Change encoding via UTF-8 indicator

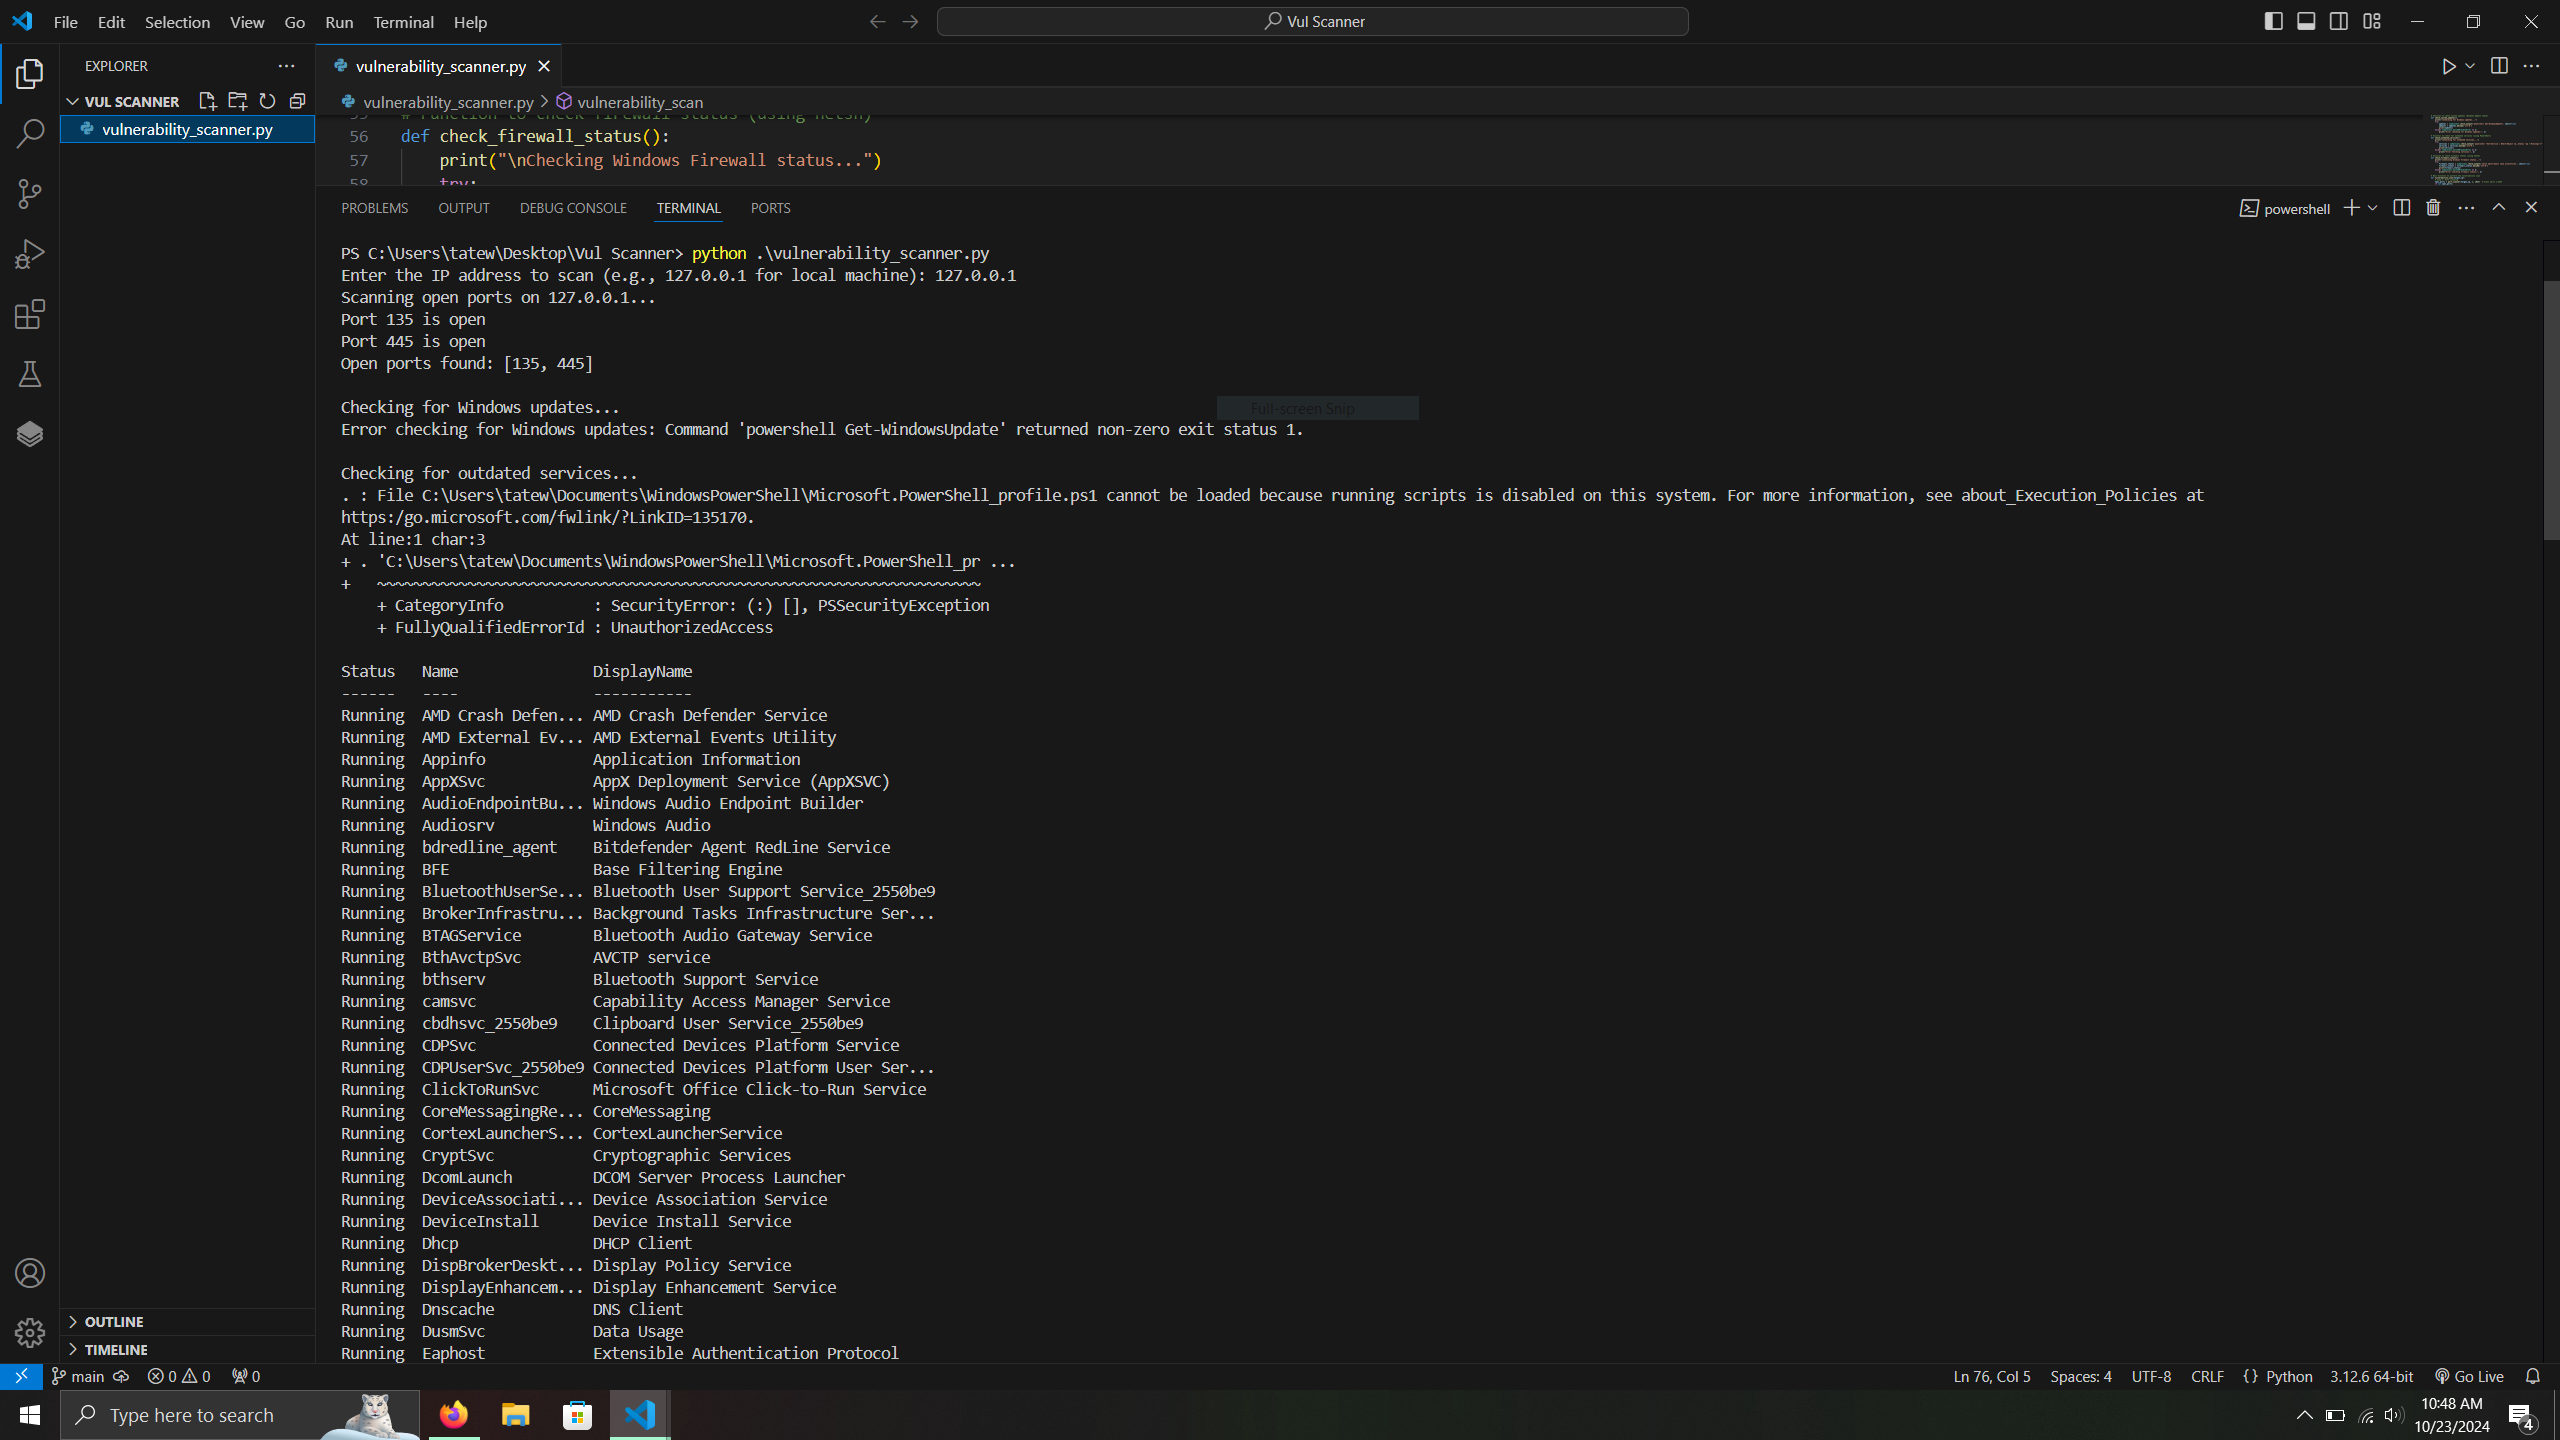tap(2151, 1376)
